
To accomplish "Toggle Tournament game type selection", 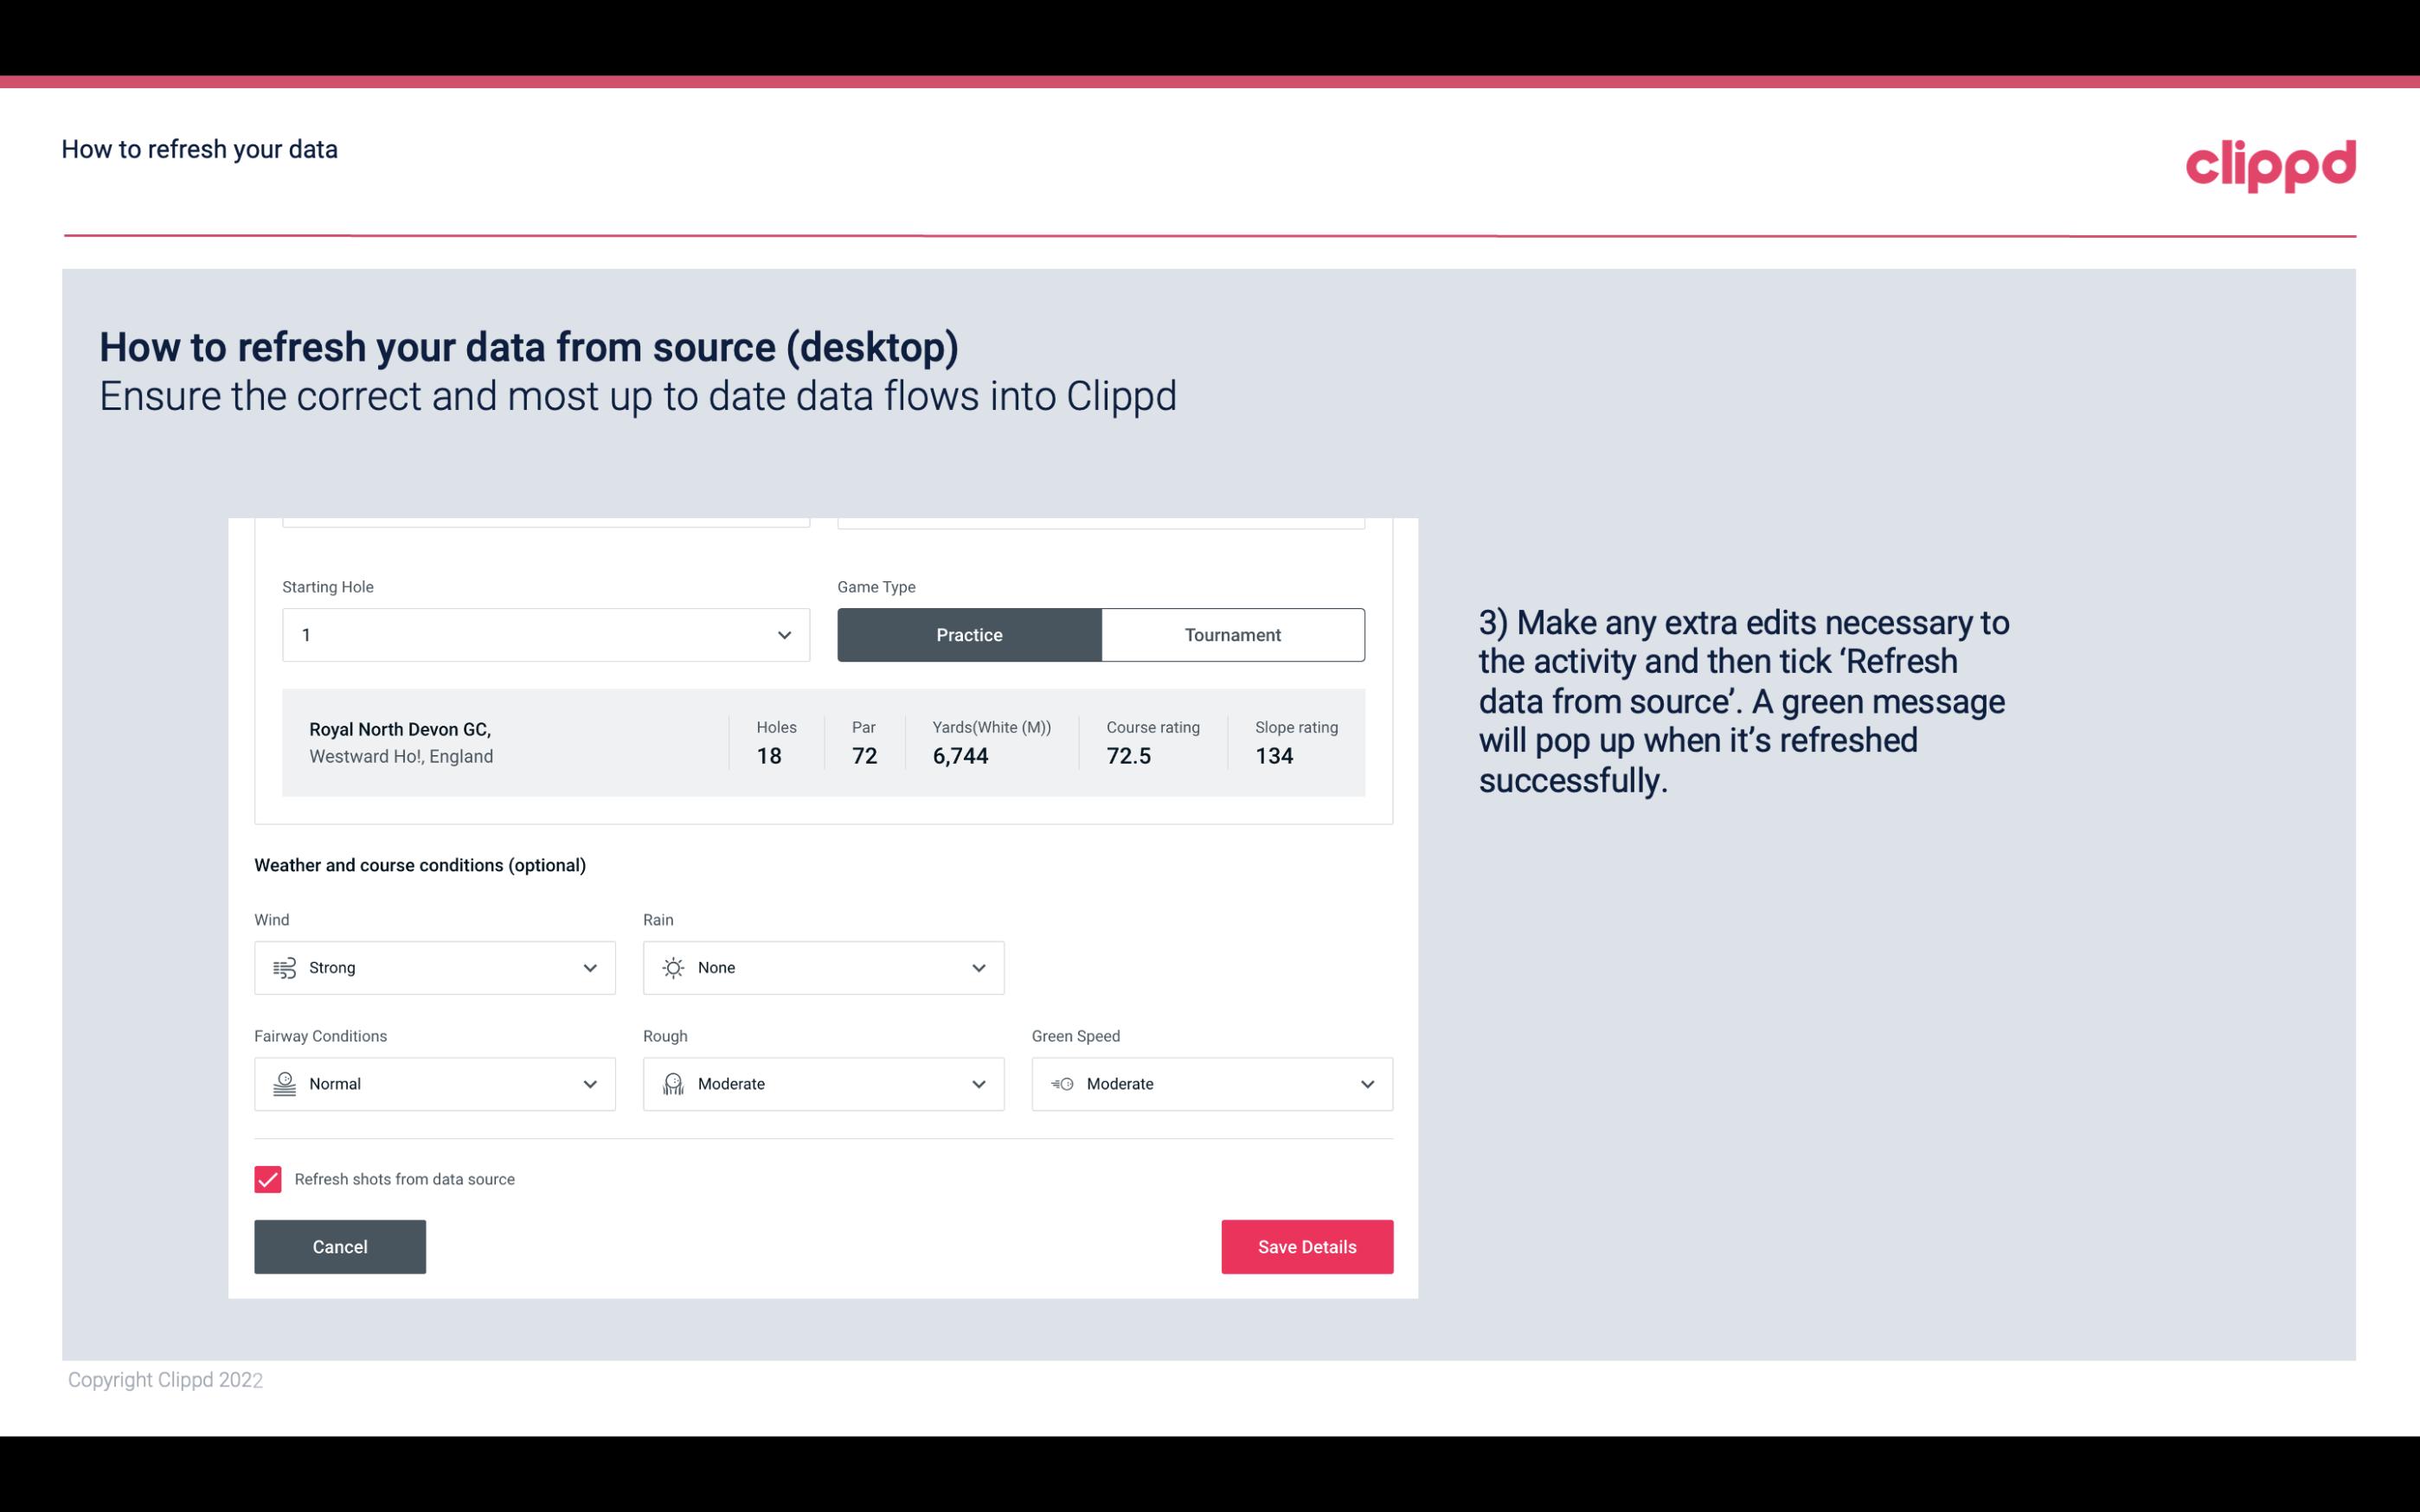I will pyautogui.click(x=1232, y=634).
